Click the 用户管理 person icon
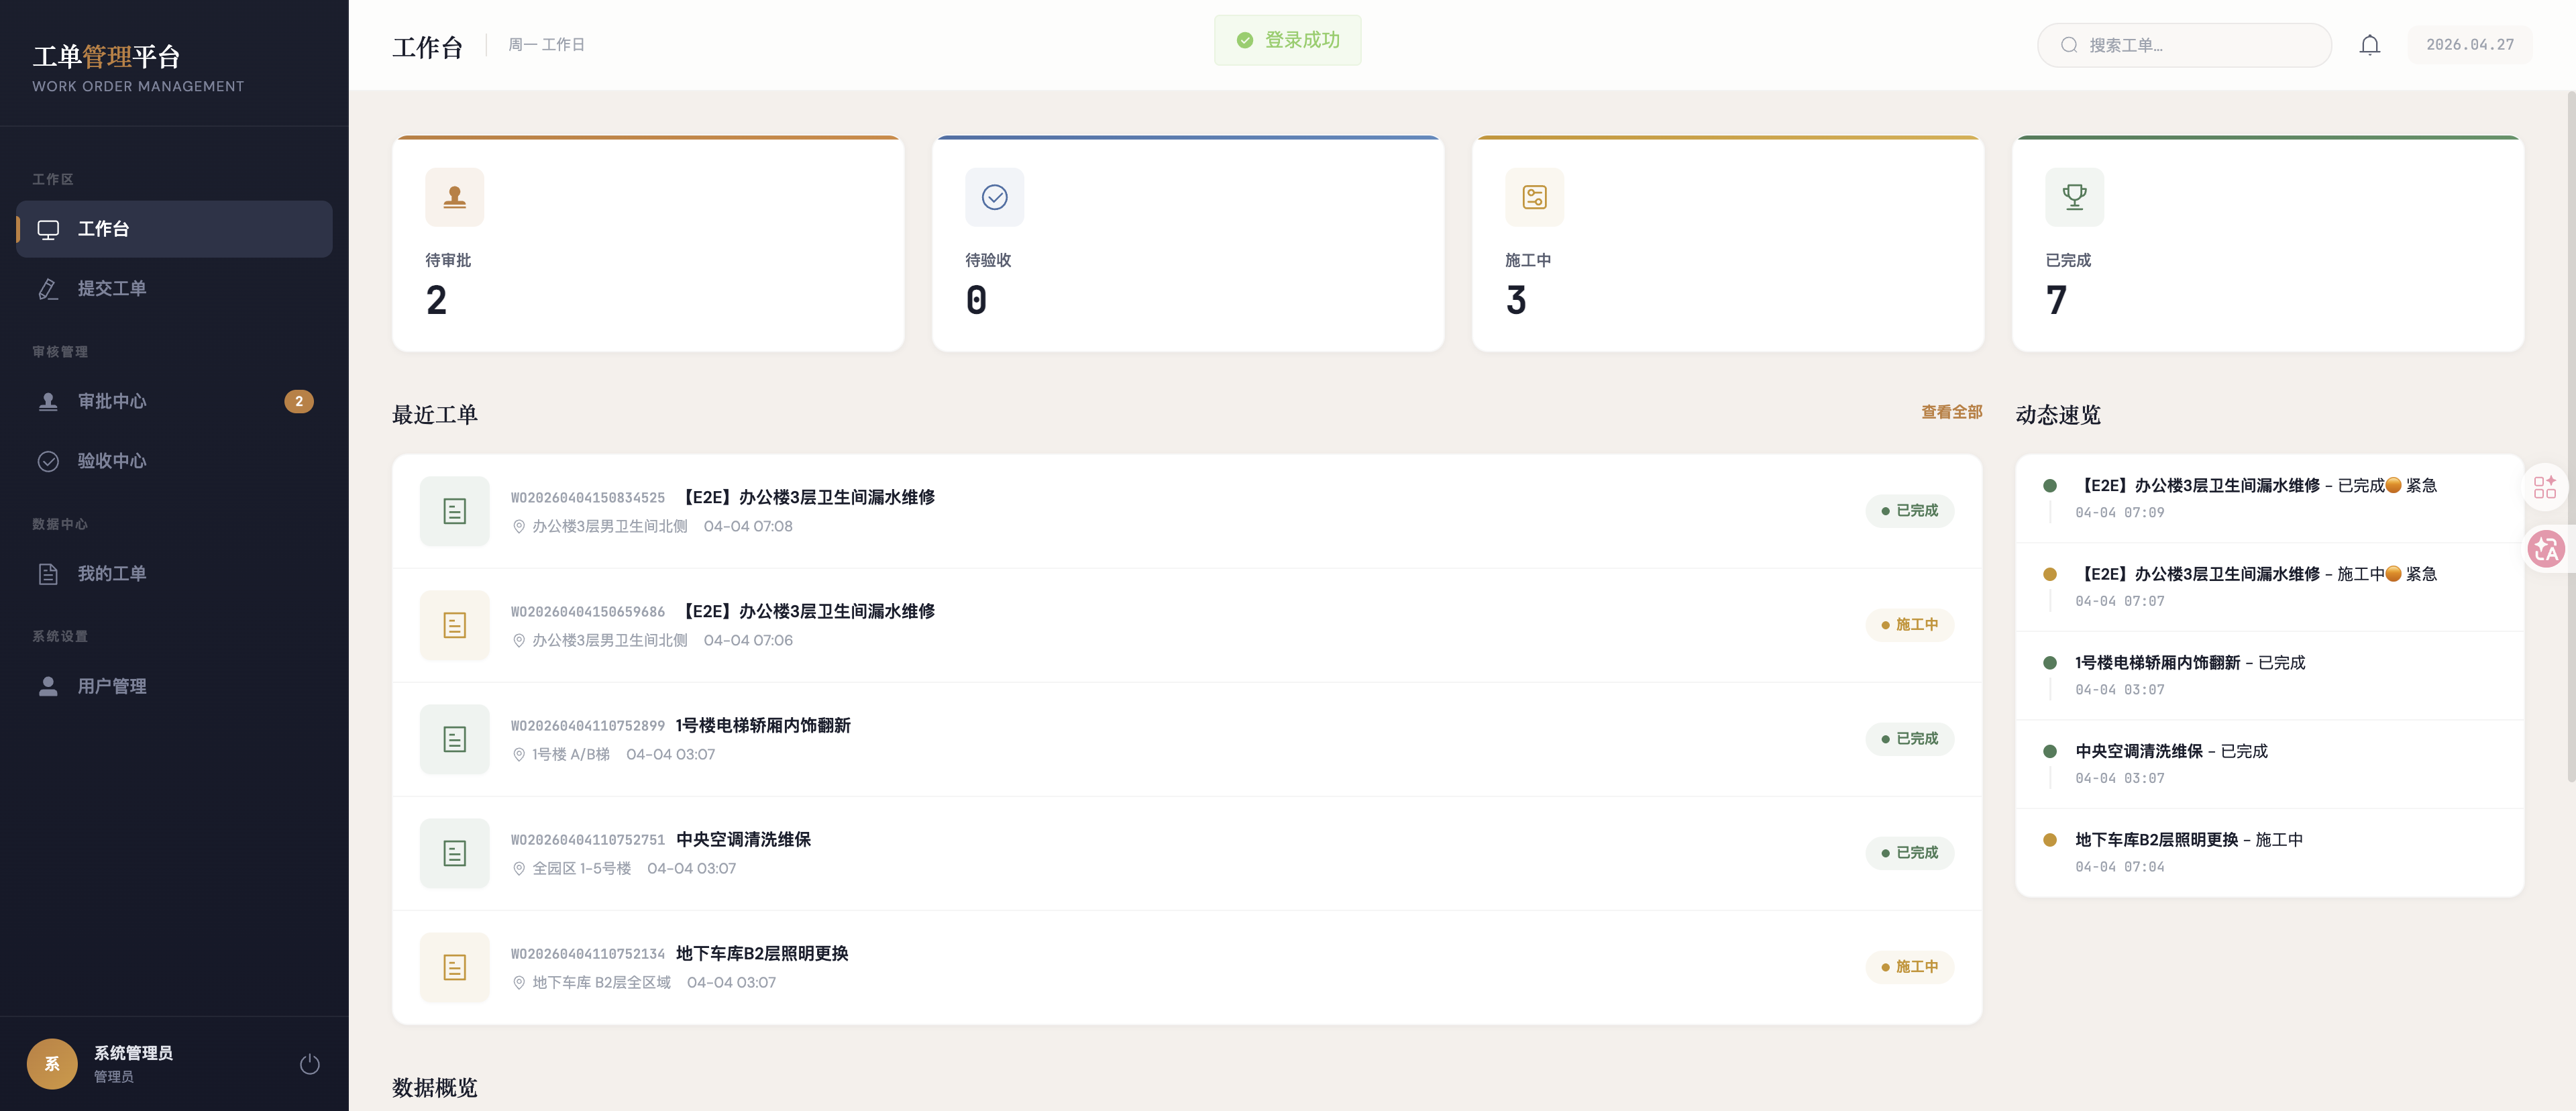Viewport: 2576px width, 1111px height. (48, 687)
